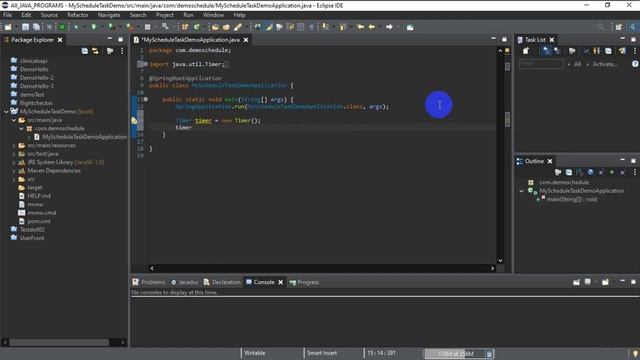Open the Refactor menu
The image size is (640, 360).
coord(78,15)
